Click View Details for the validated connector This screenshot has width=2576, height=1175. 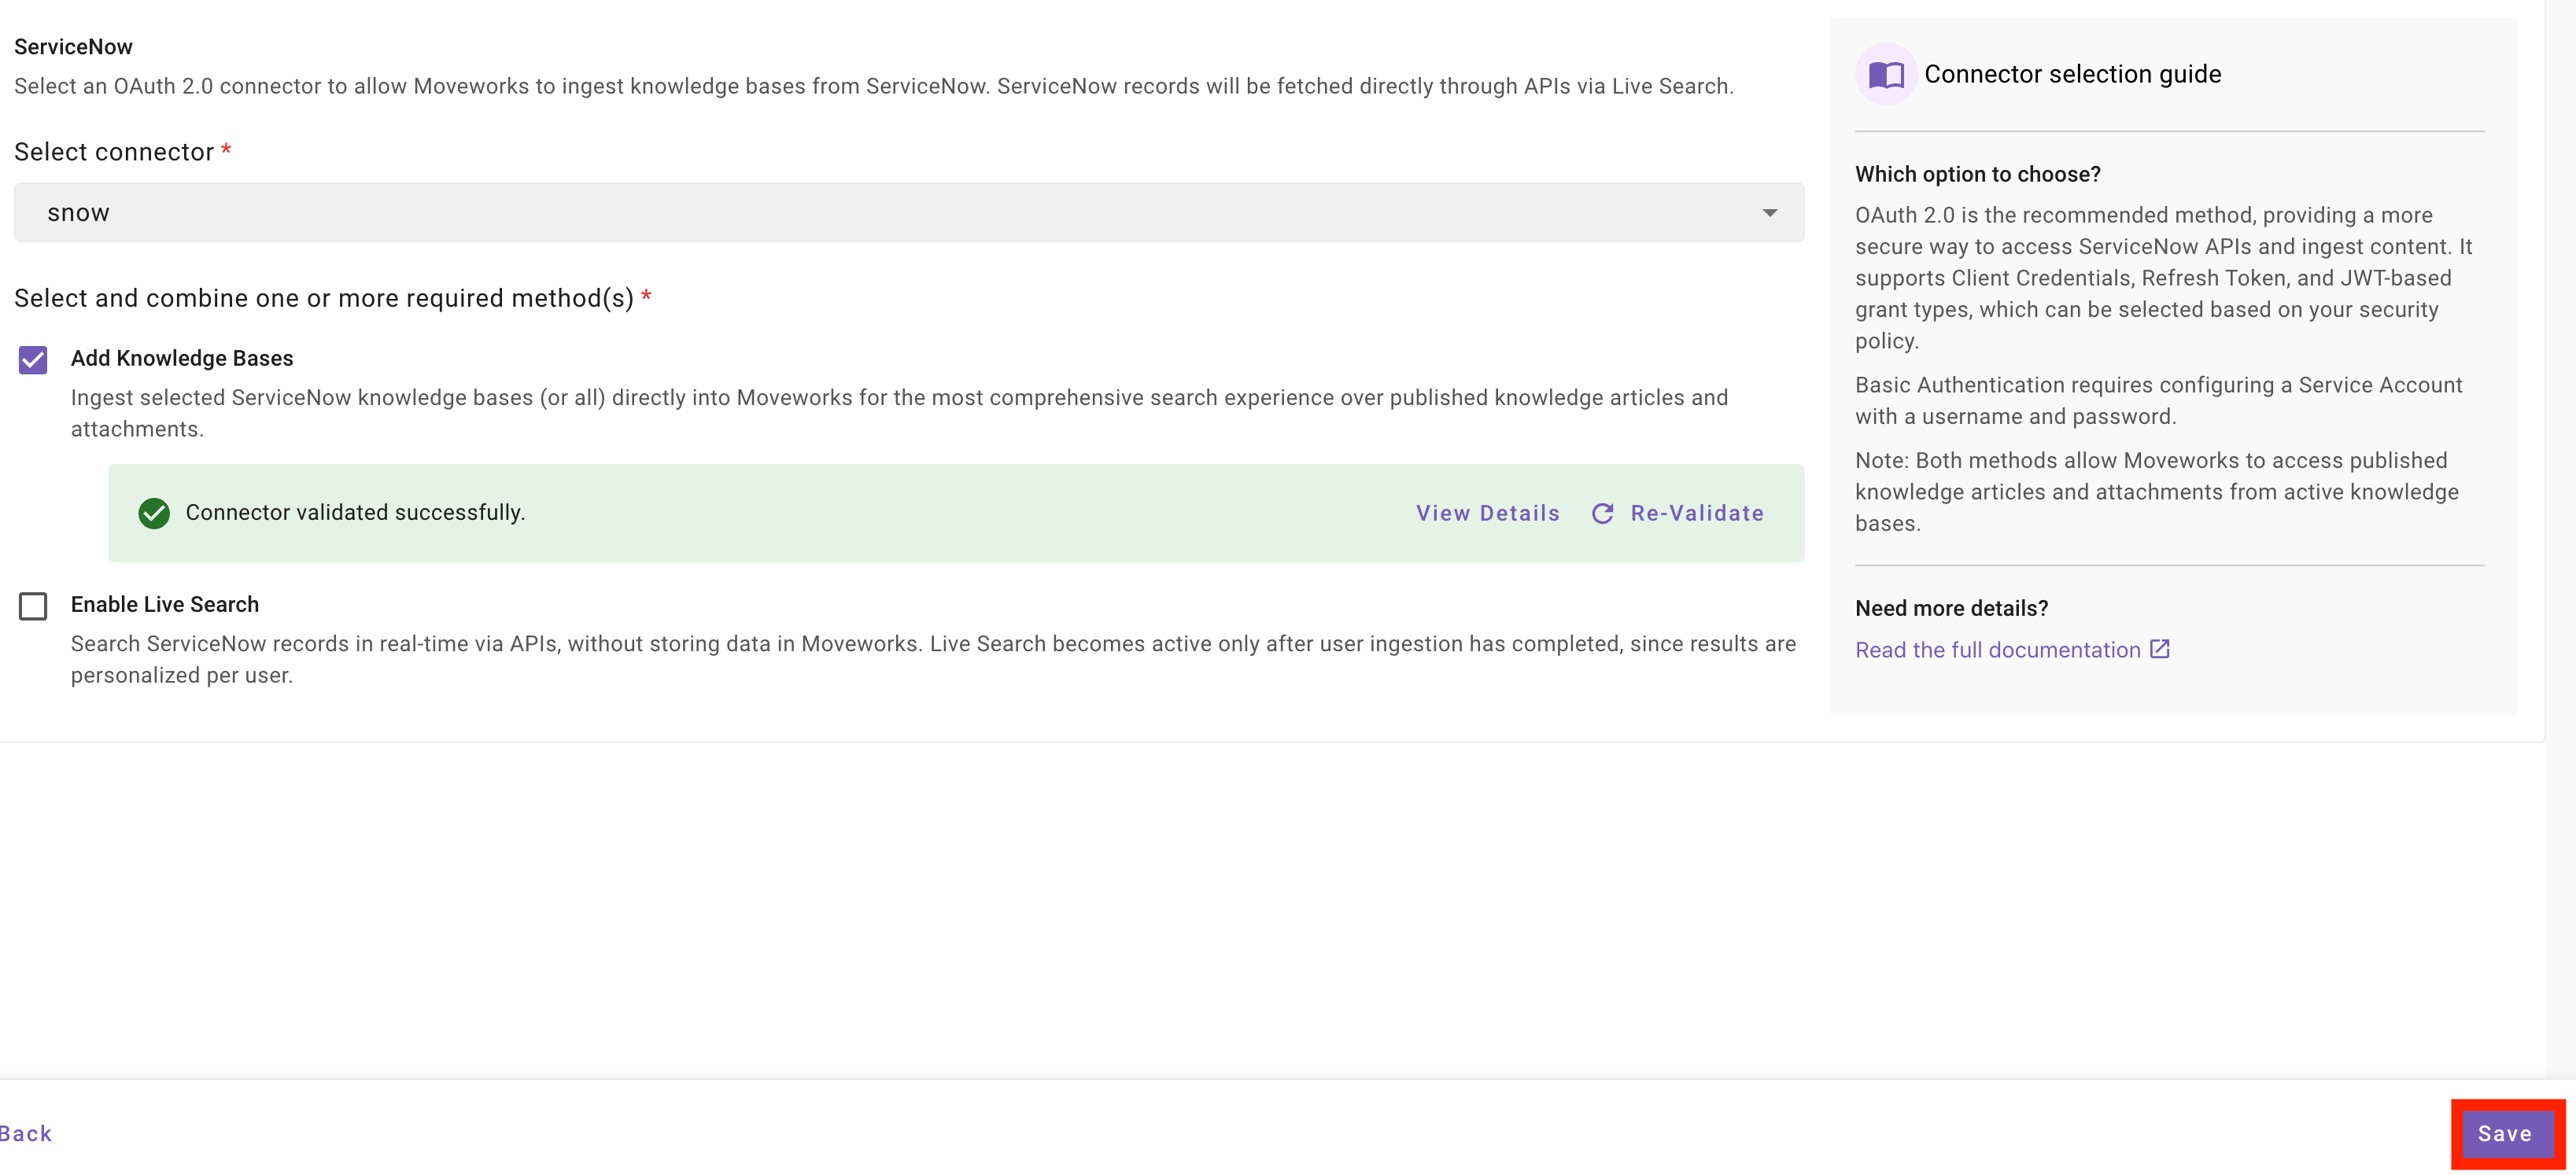1487,513
